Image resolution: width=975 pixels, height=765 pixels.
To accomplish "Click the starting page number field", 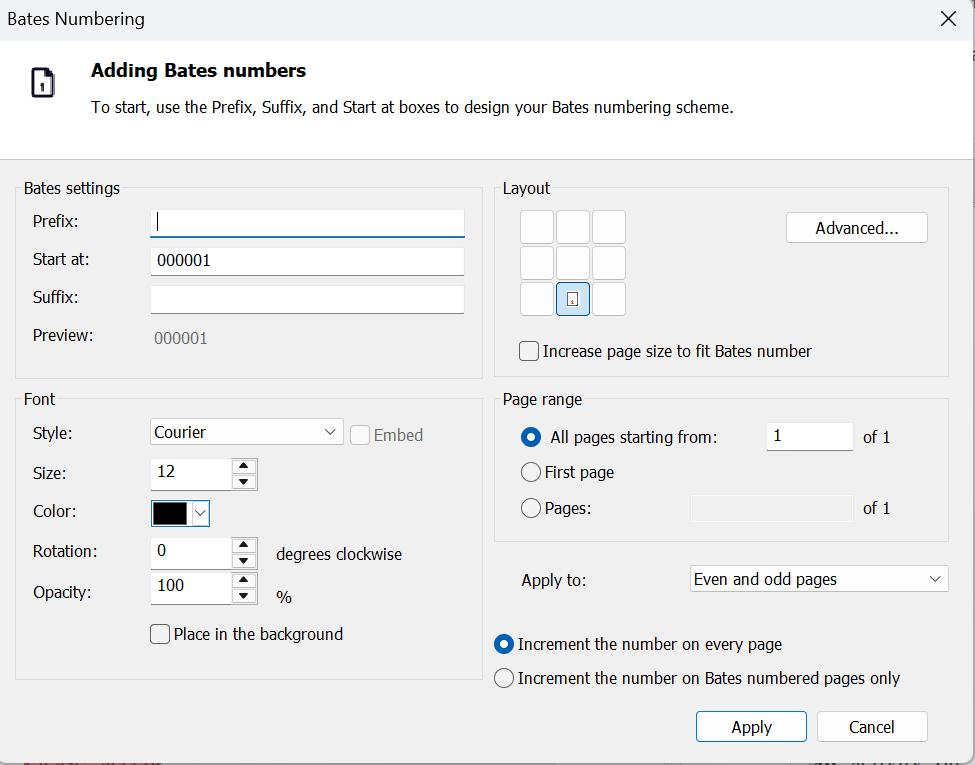I will (x=810, y=437).
